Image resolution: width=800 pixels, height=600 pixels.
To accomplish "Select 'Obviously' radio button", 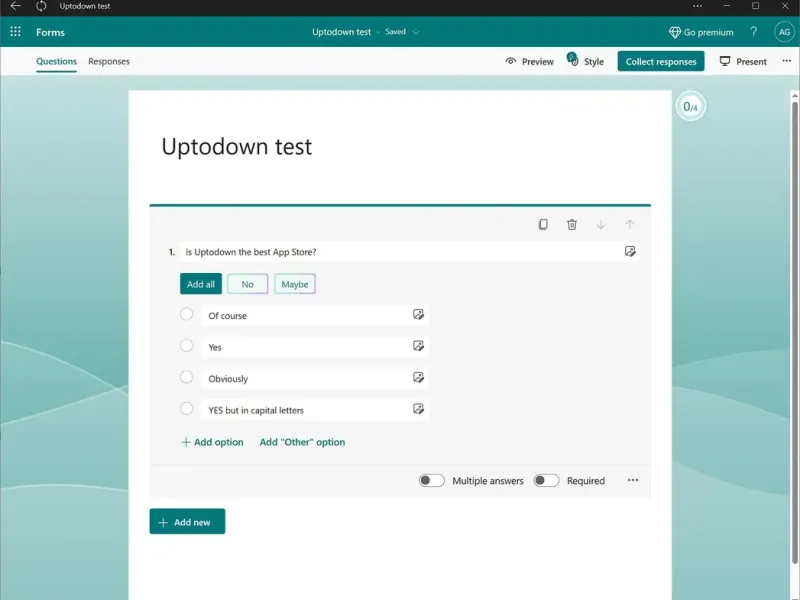I will (x=187, y=377).
